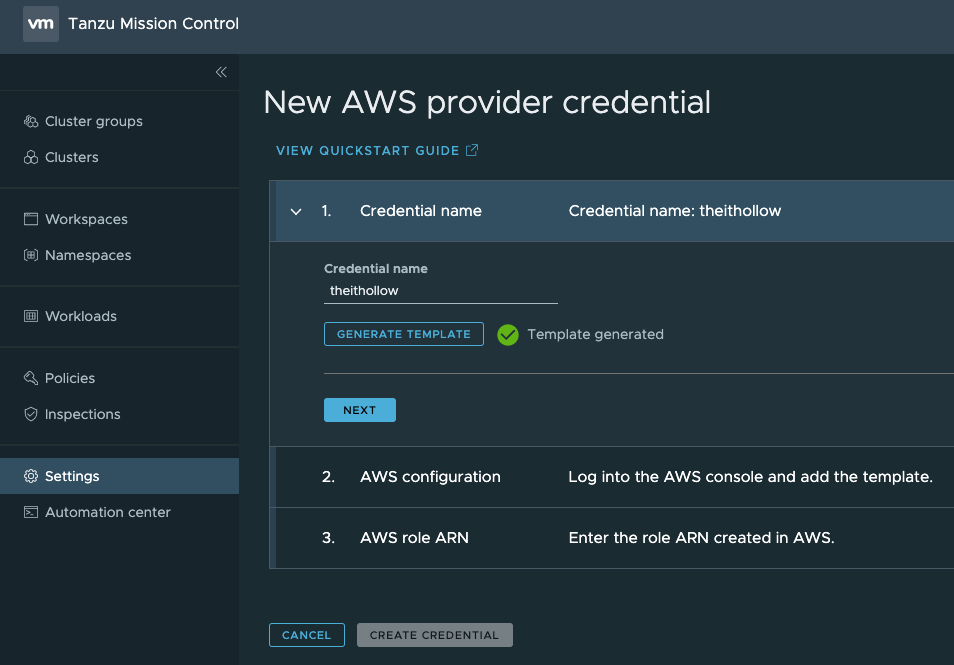954x665 pixels.
Task: Expand step 2 AWS configuration
Action: pyautogui.click(x=430, y=477)
